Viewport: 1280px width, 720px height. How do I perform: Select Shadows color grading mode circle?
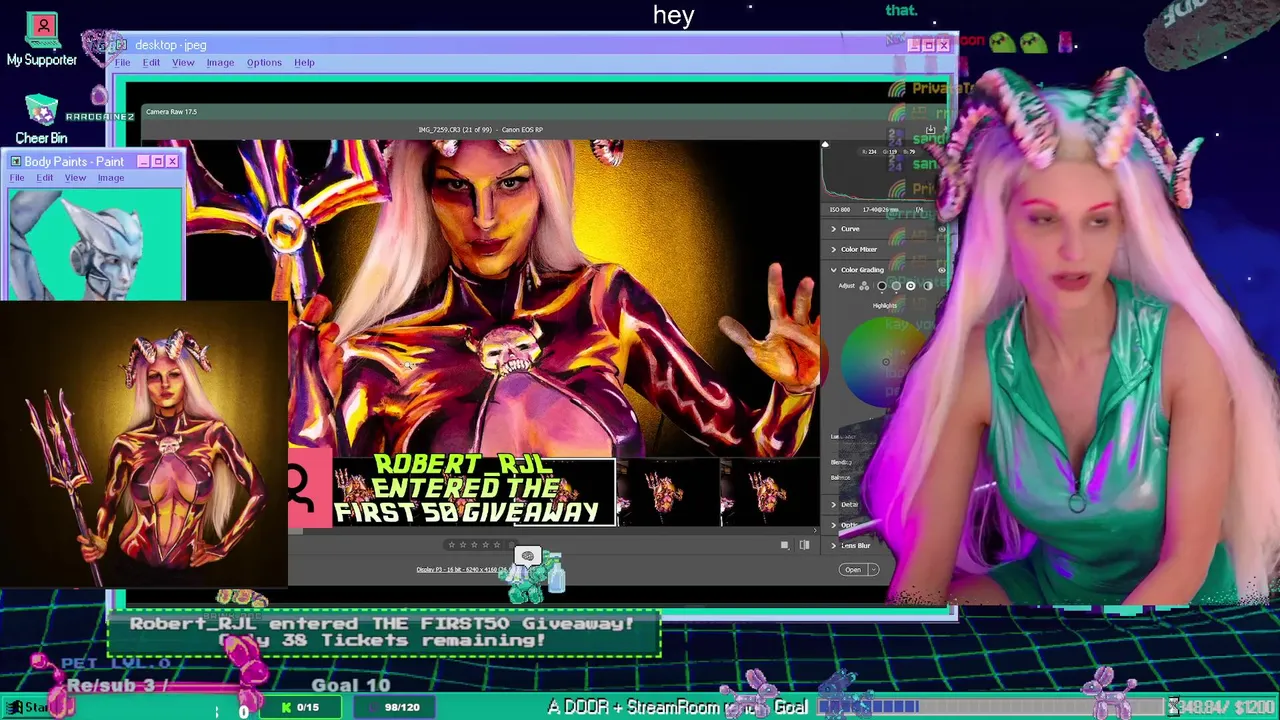click(x=881, y=286)
